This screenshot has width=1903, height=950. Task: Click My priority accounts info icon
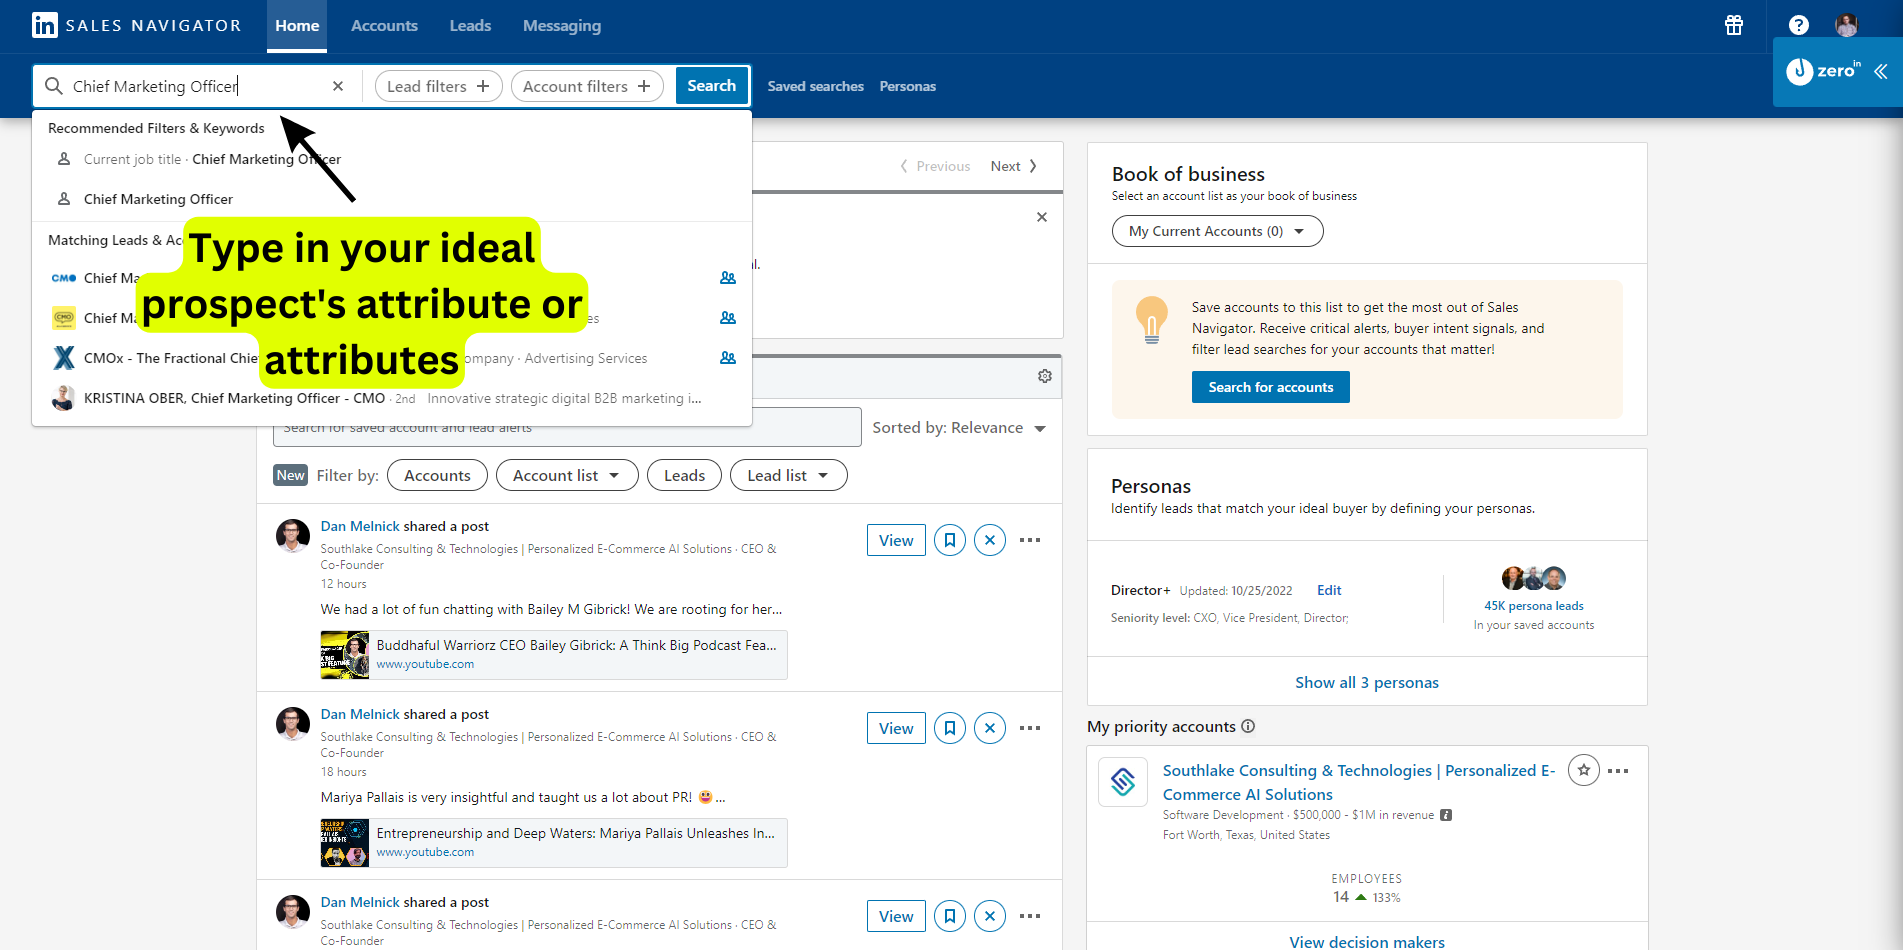(1248, 726)
